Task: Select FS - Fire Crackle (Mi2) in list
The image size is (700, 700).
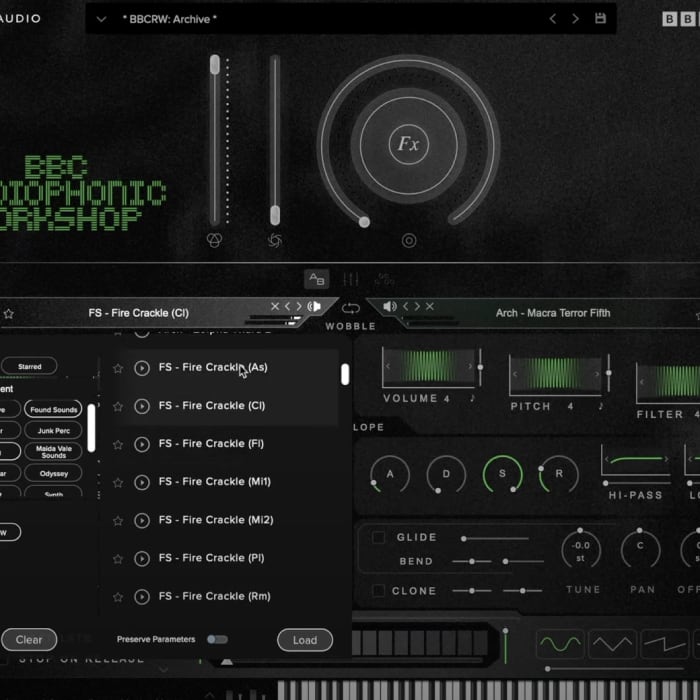Action: [216, 520]
